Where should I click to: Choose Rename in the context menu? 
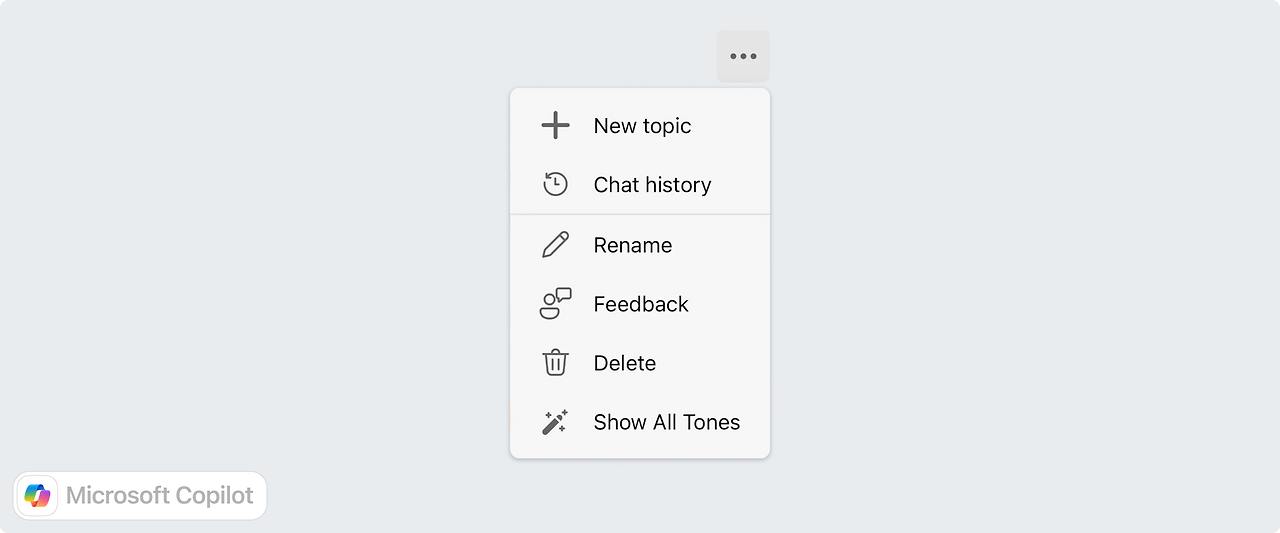(x=640, y=245)
